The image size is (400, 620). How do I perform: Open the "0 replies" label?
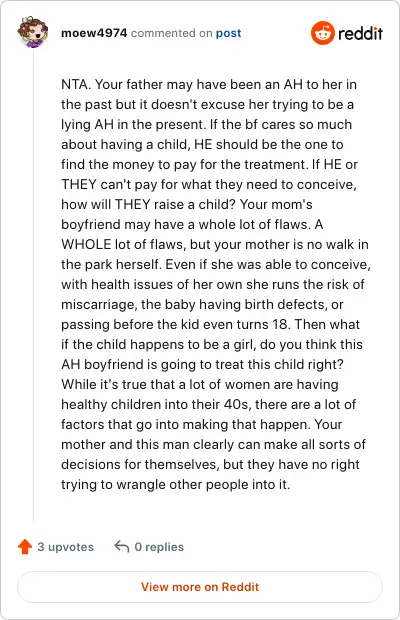pyautogui.click(x=159, y=547)
